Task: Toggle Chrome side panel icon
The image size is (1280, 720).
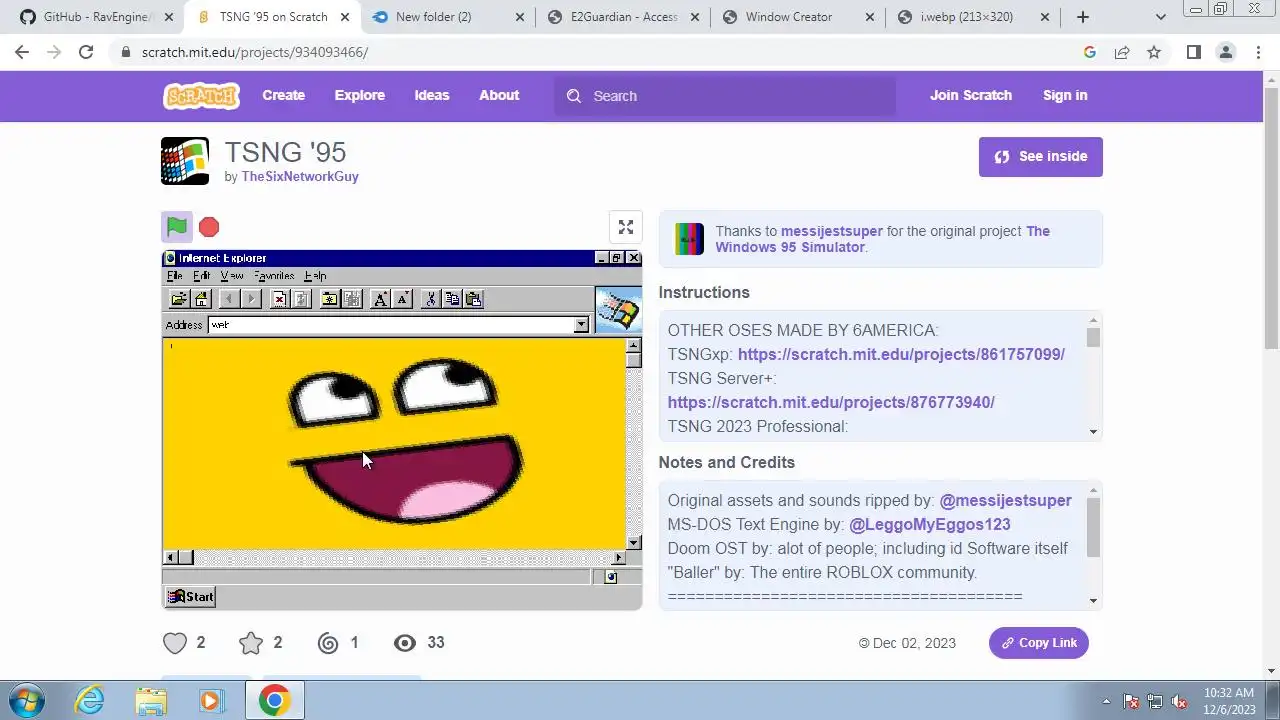Action: pos(1193,52)
